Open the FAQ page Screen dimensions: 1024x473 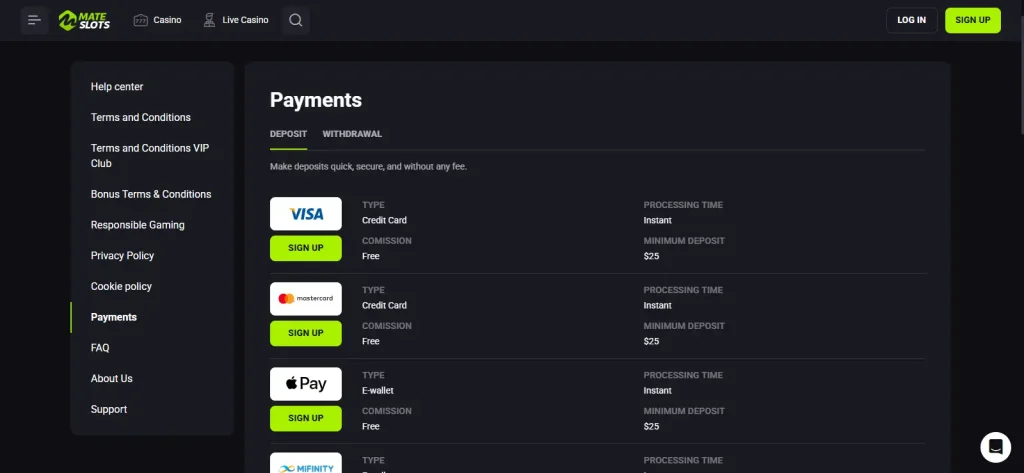pyautogui.click(x=100, y=348)
